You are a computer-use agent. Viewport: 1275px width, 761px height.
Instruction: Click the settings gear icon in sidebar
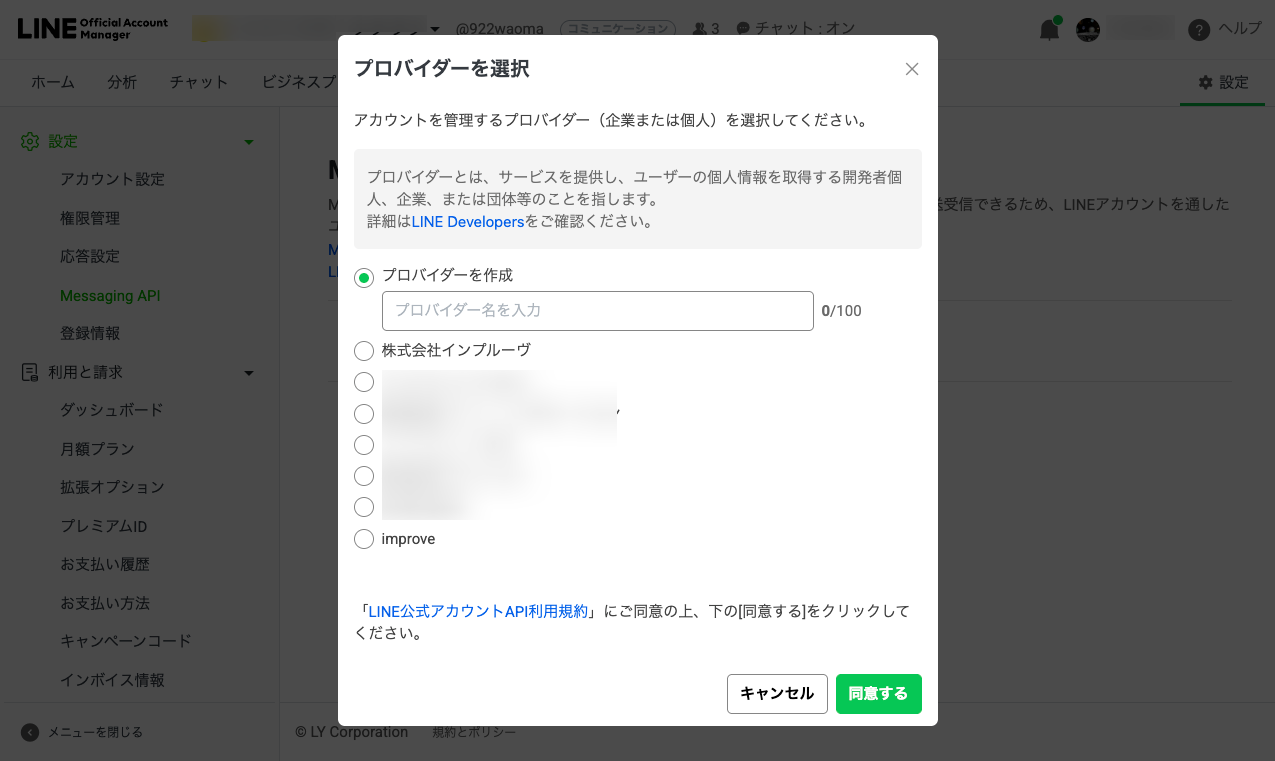(30, 142)
